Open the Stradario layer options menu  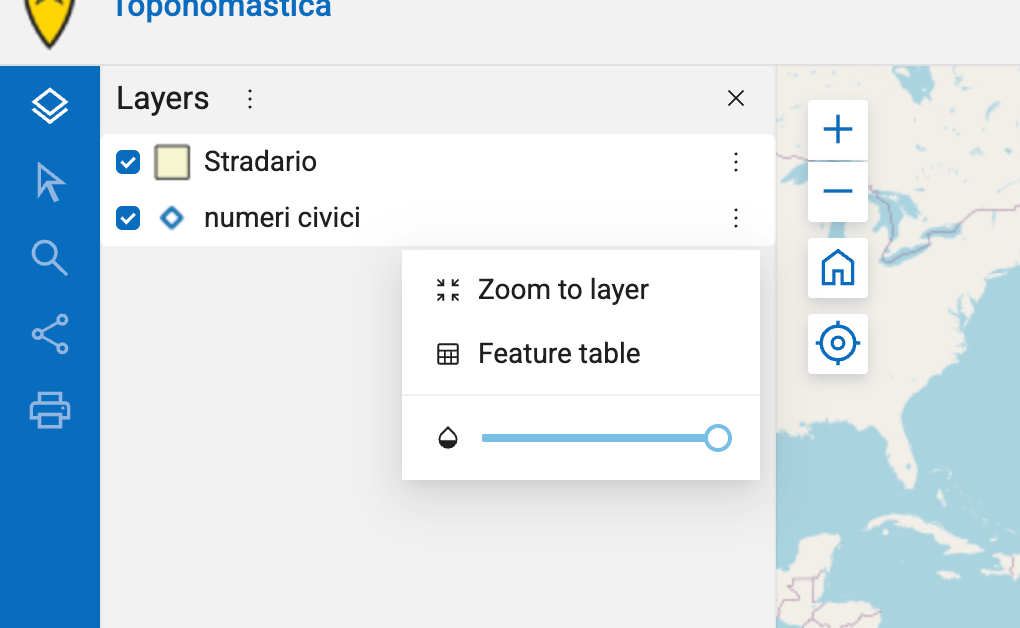click(736, 161)
